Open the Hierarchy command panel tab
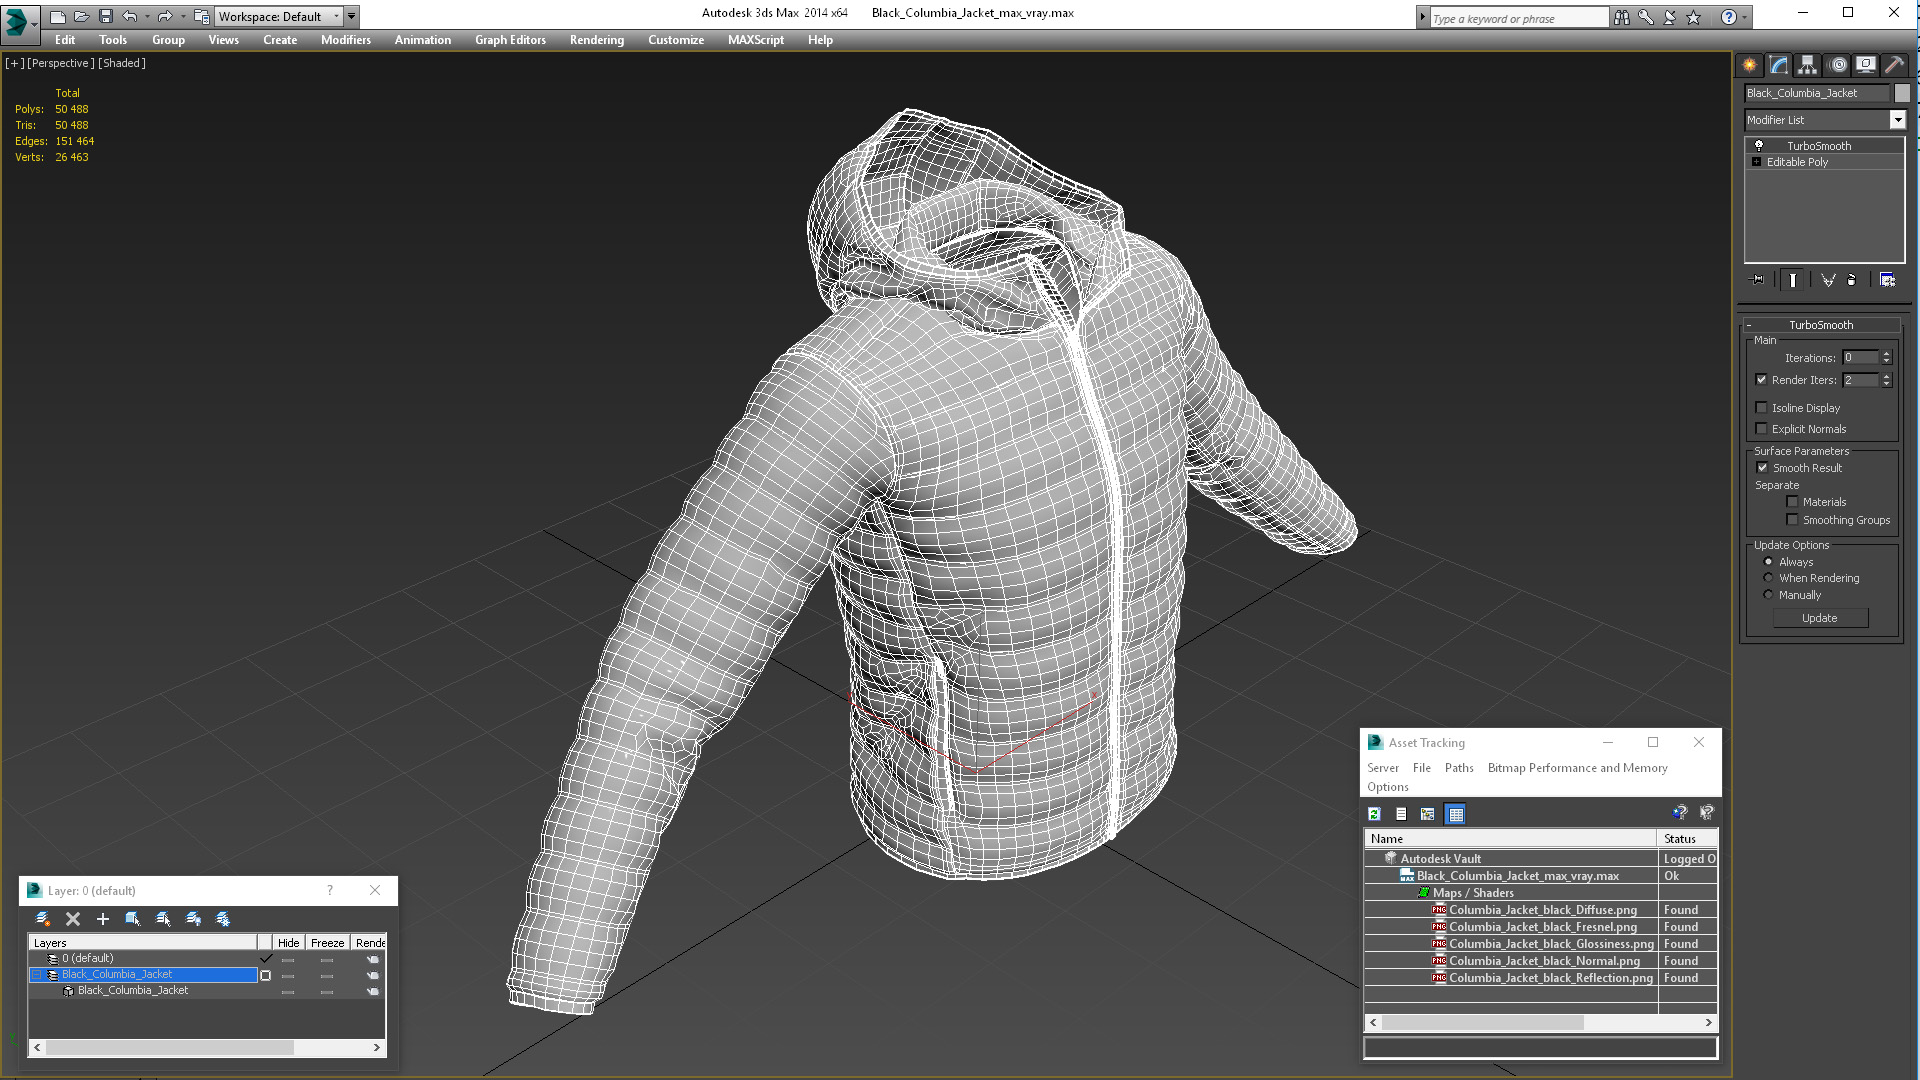 coord(1807,65)
